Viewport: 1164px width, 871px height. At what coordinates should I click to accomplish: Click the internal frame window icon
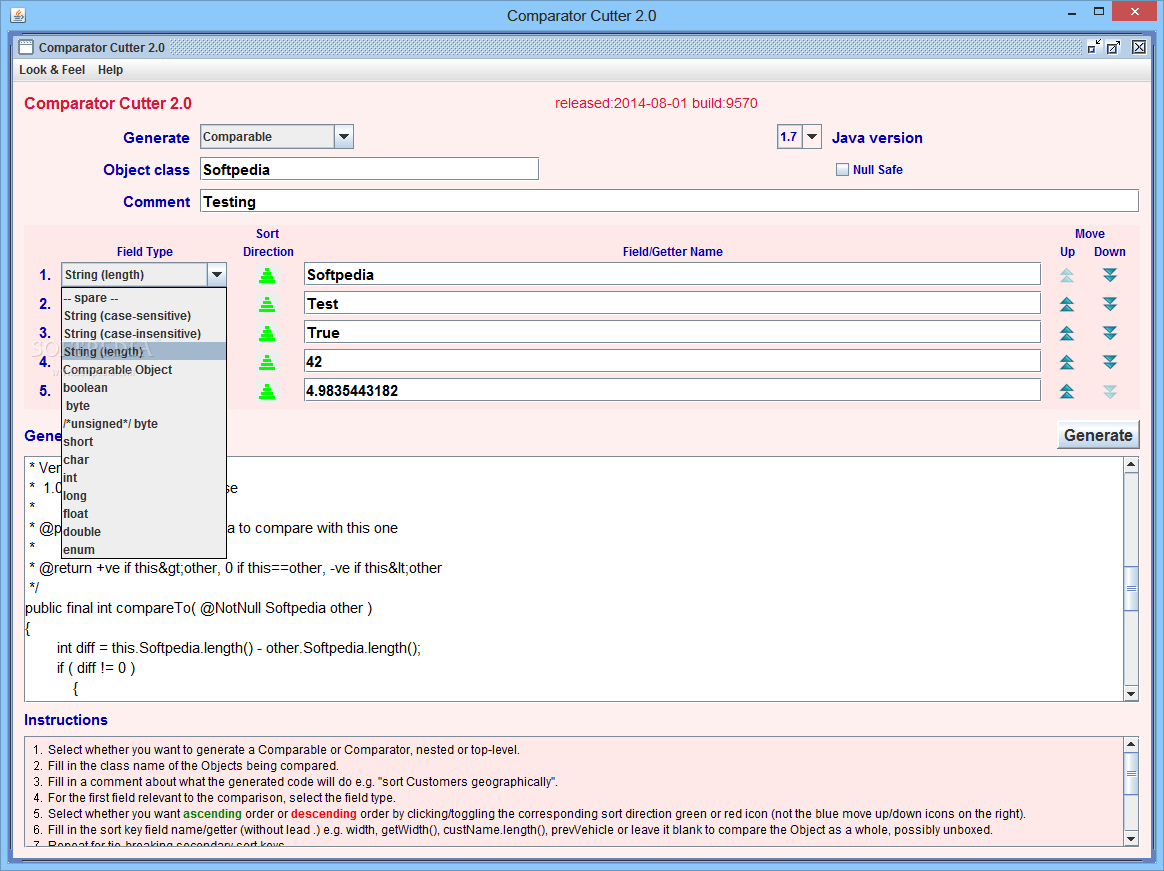tap(26, 48)
